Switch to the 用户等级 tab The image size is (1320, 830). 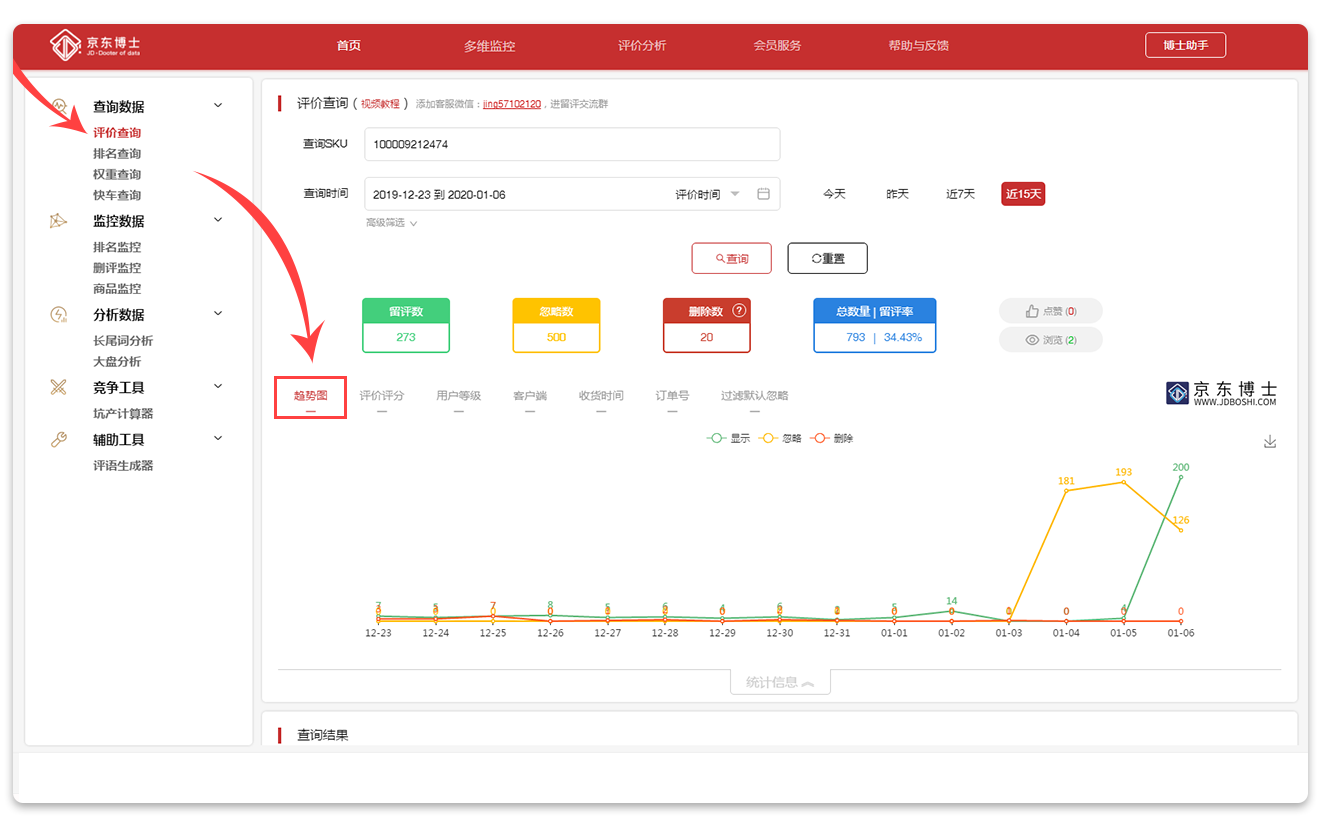[458, 396]
